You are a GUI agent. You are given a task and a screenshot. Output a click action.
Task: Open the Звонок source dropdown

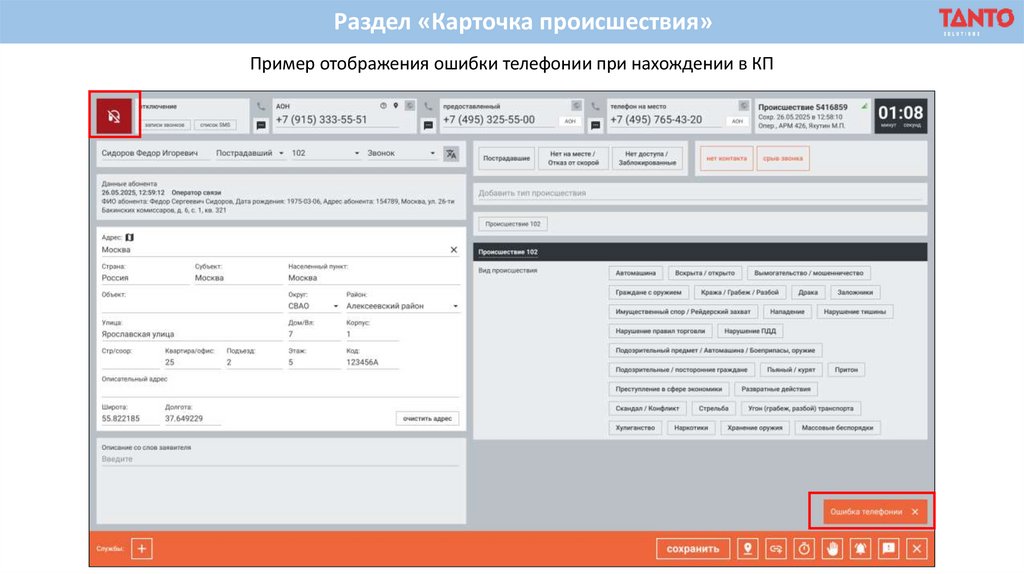click(401, 153)
